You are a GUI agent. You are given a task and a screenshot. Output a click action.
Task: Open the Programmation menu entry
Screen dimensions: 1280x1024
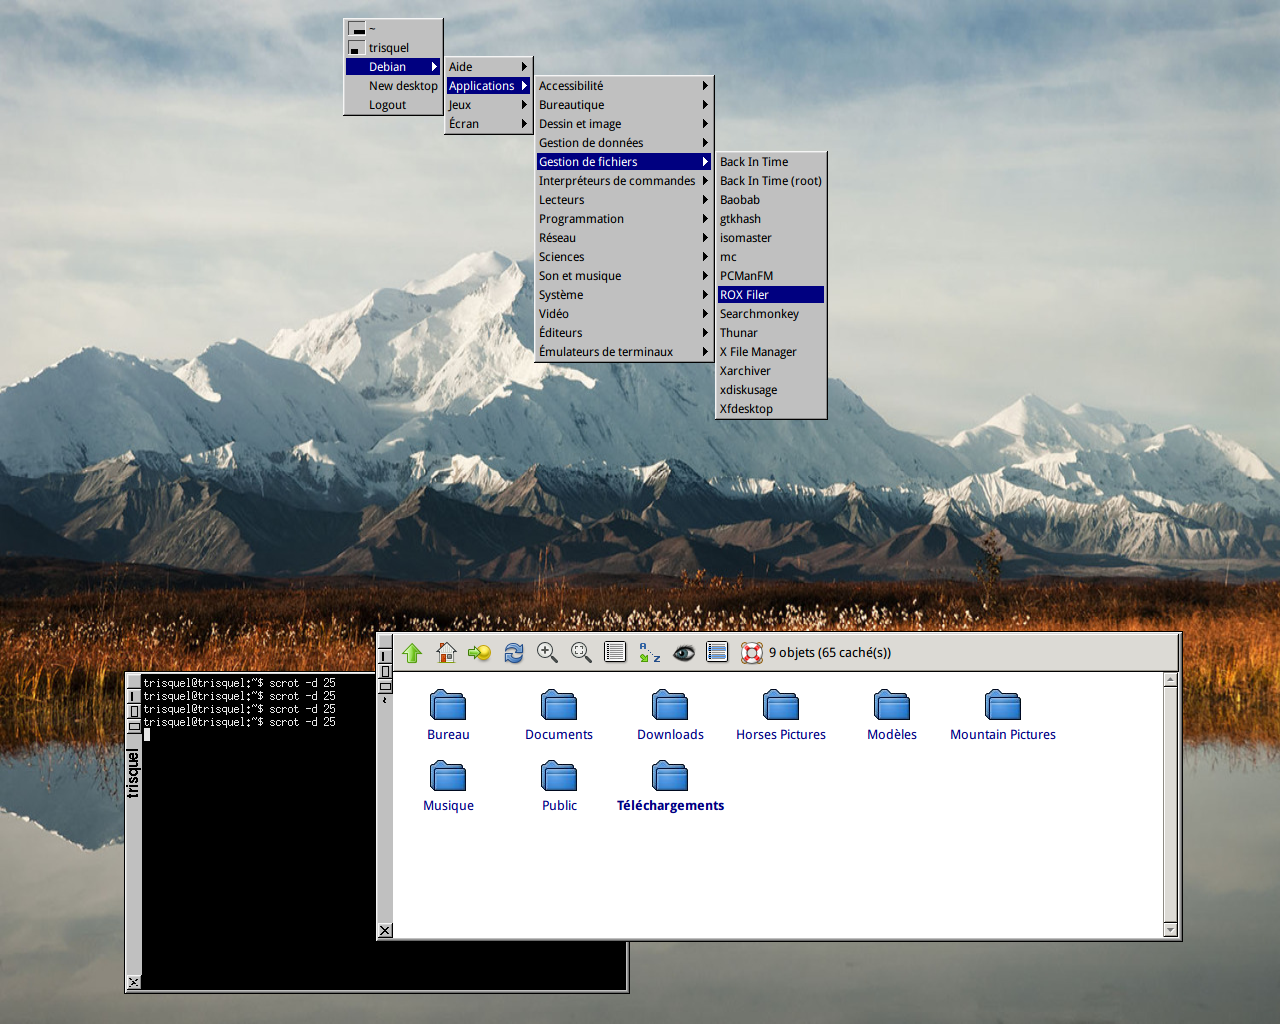[623, 219]
